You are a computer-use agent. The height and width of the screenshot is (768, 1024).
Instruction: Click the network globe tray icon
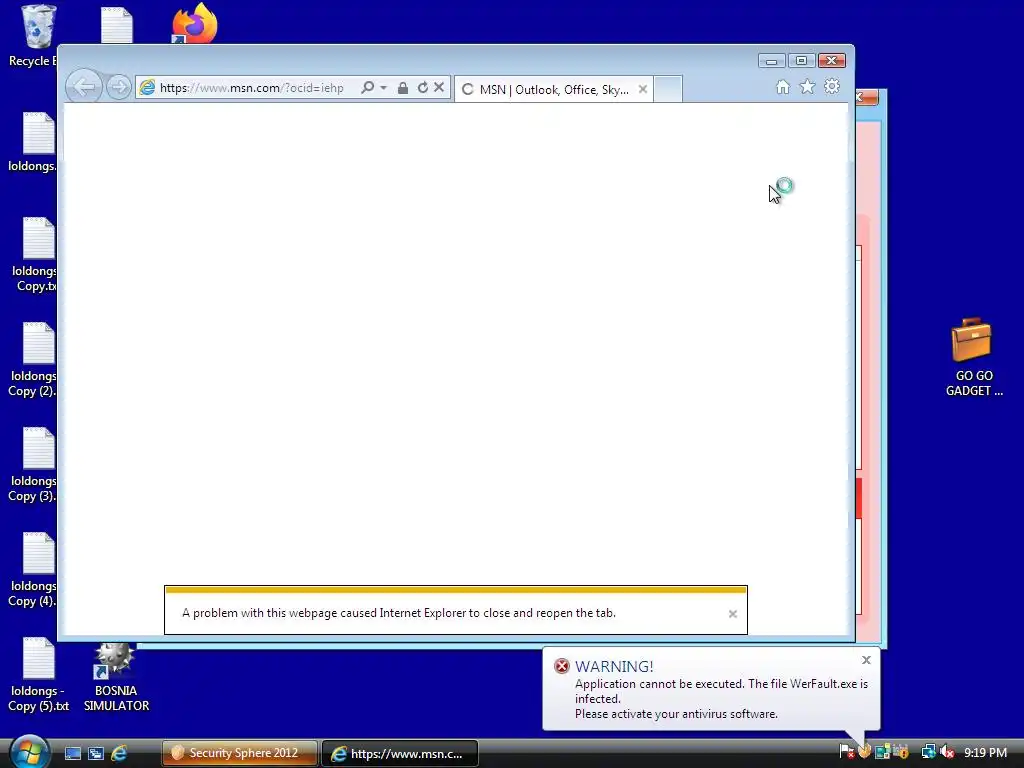928,752
